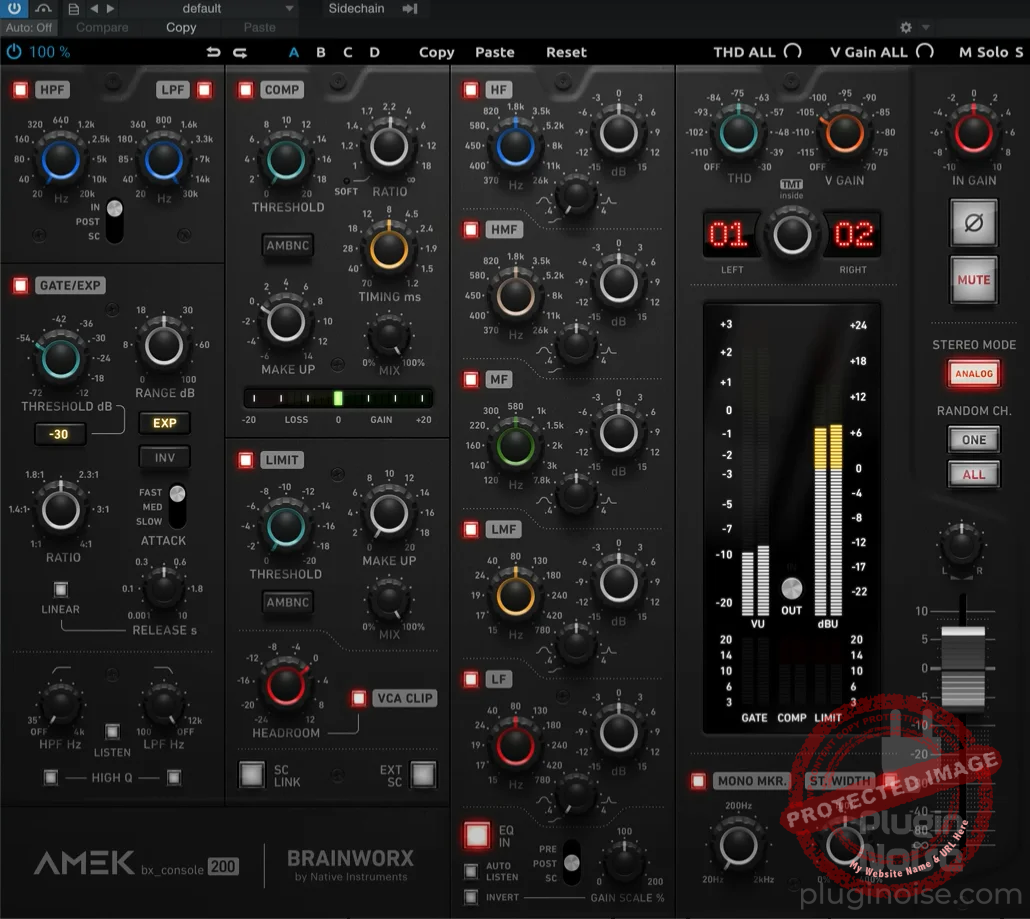Toggle the COMP section enable LED
This screenshot has height=919, width=1030.
click(x=246, y=89)
